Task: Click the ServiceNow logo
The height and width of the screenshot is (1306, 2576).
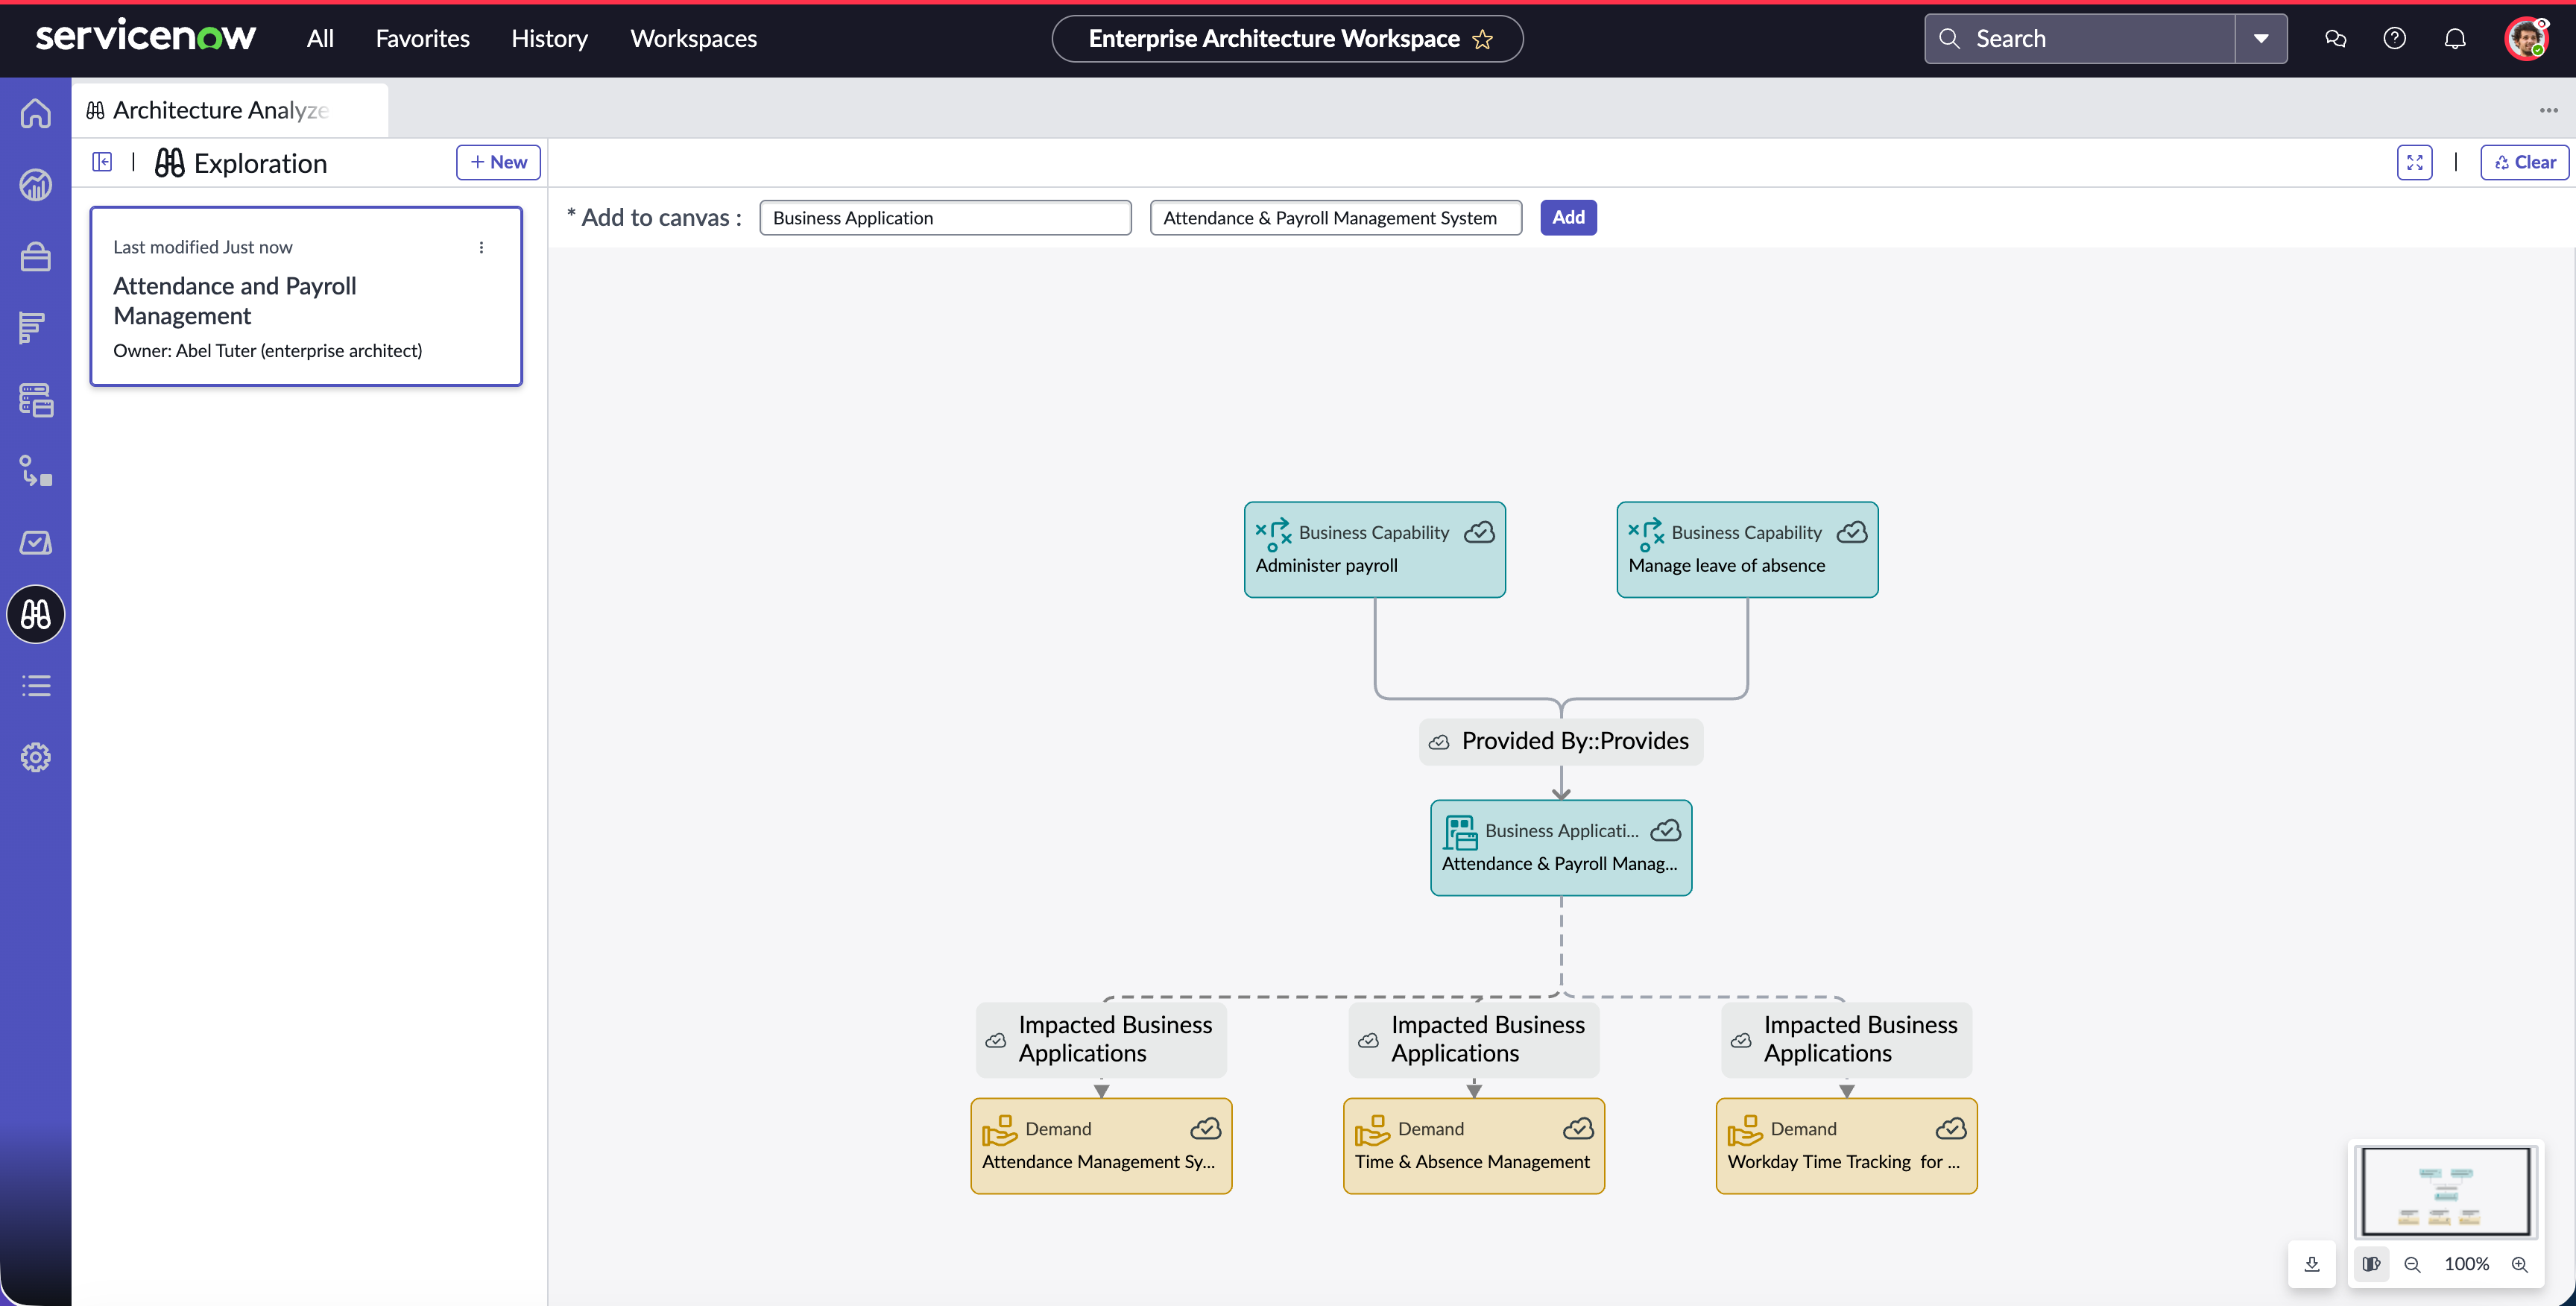Action: pos(146,36)
